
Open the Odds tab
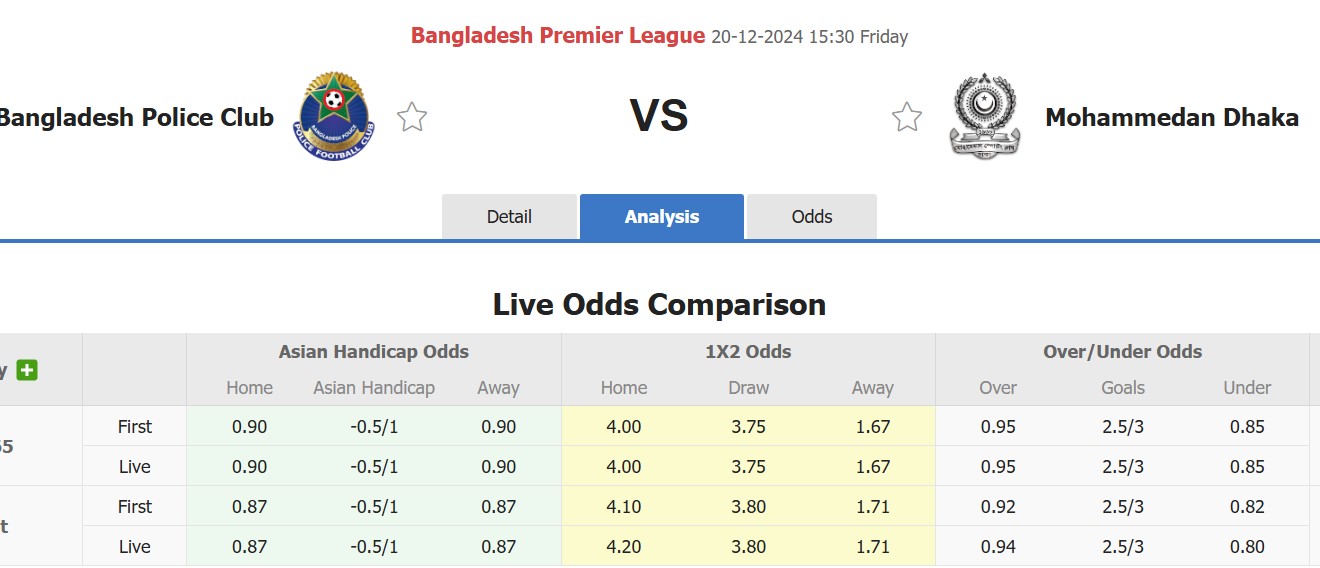811,217
